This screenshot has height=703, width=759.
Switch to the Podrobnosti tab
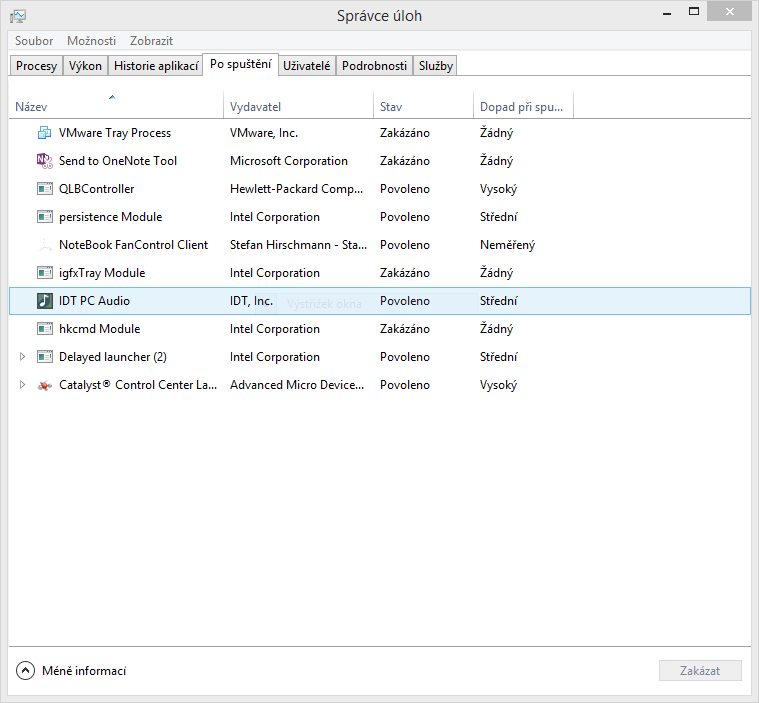point(374,66)
